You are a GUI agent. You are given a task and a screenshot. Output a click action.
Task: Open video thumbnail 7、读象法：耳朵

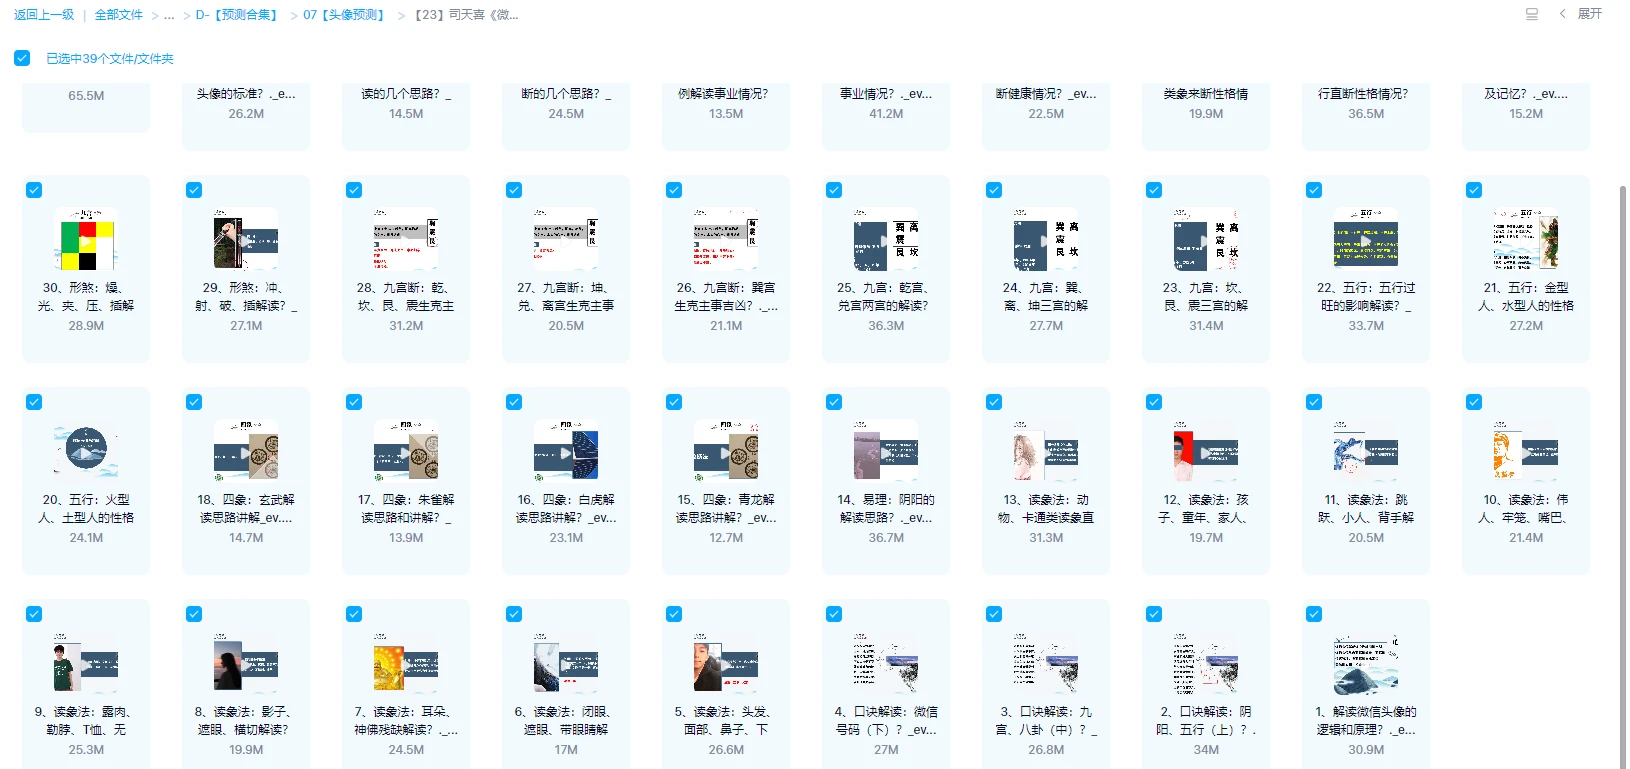tap(406, 664)
